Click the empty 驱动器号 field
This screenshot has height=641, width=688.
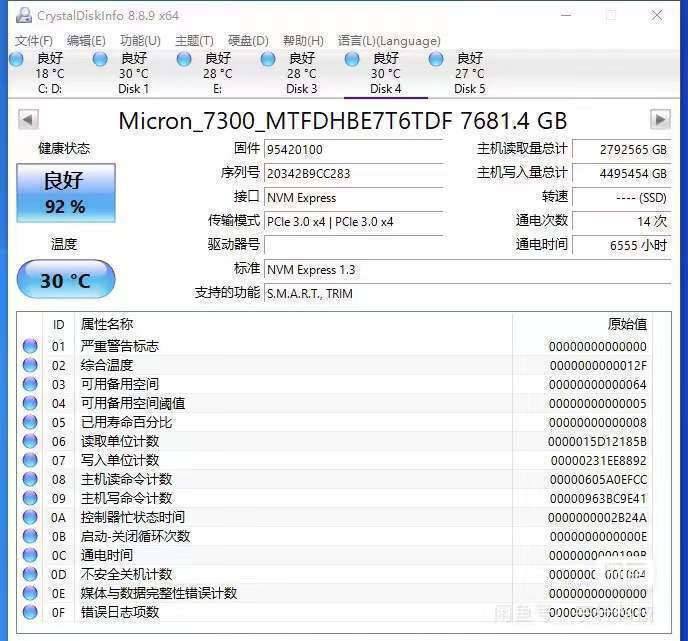point(353,245)
